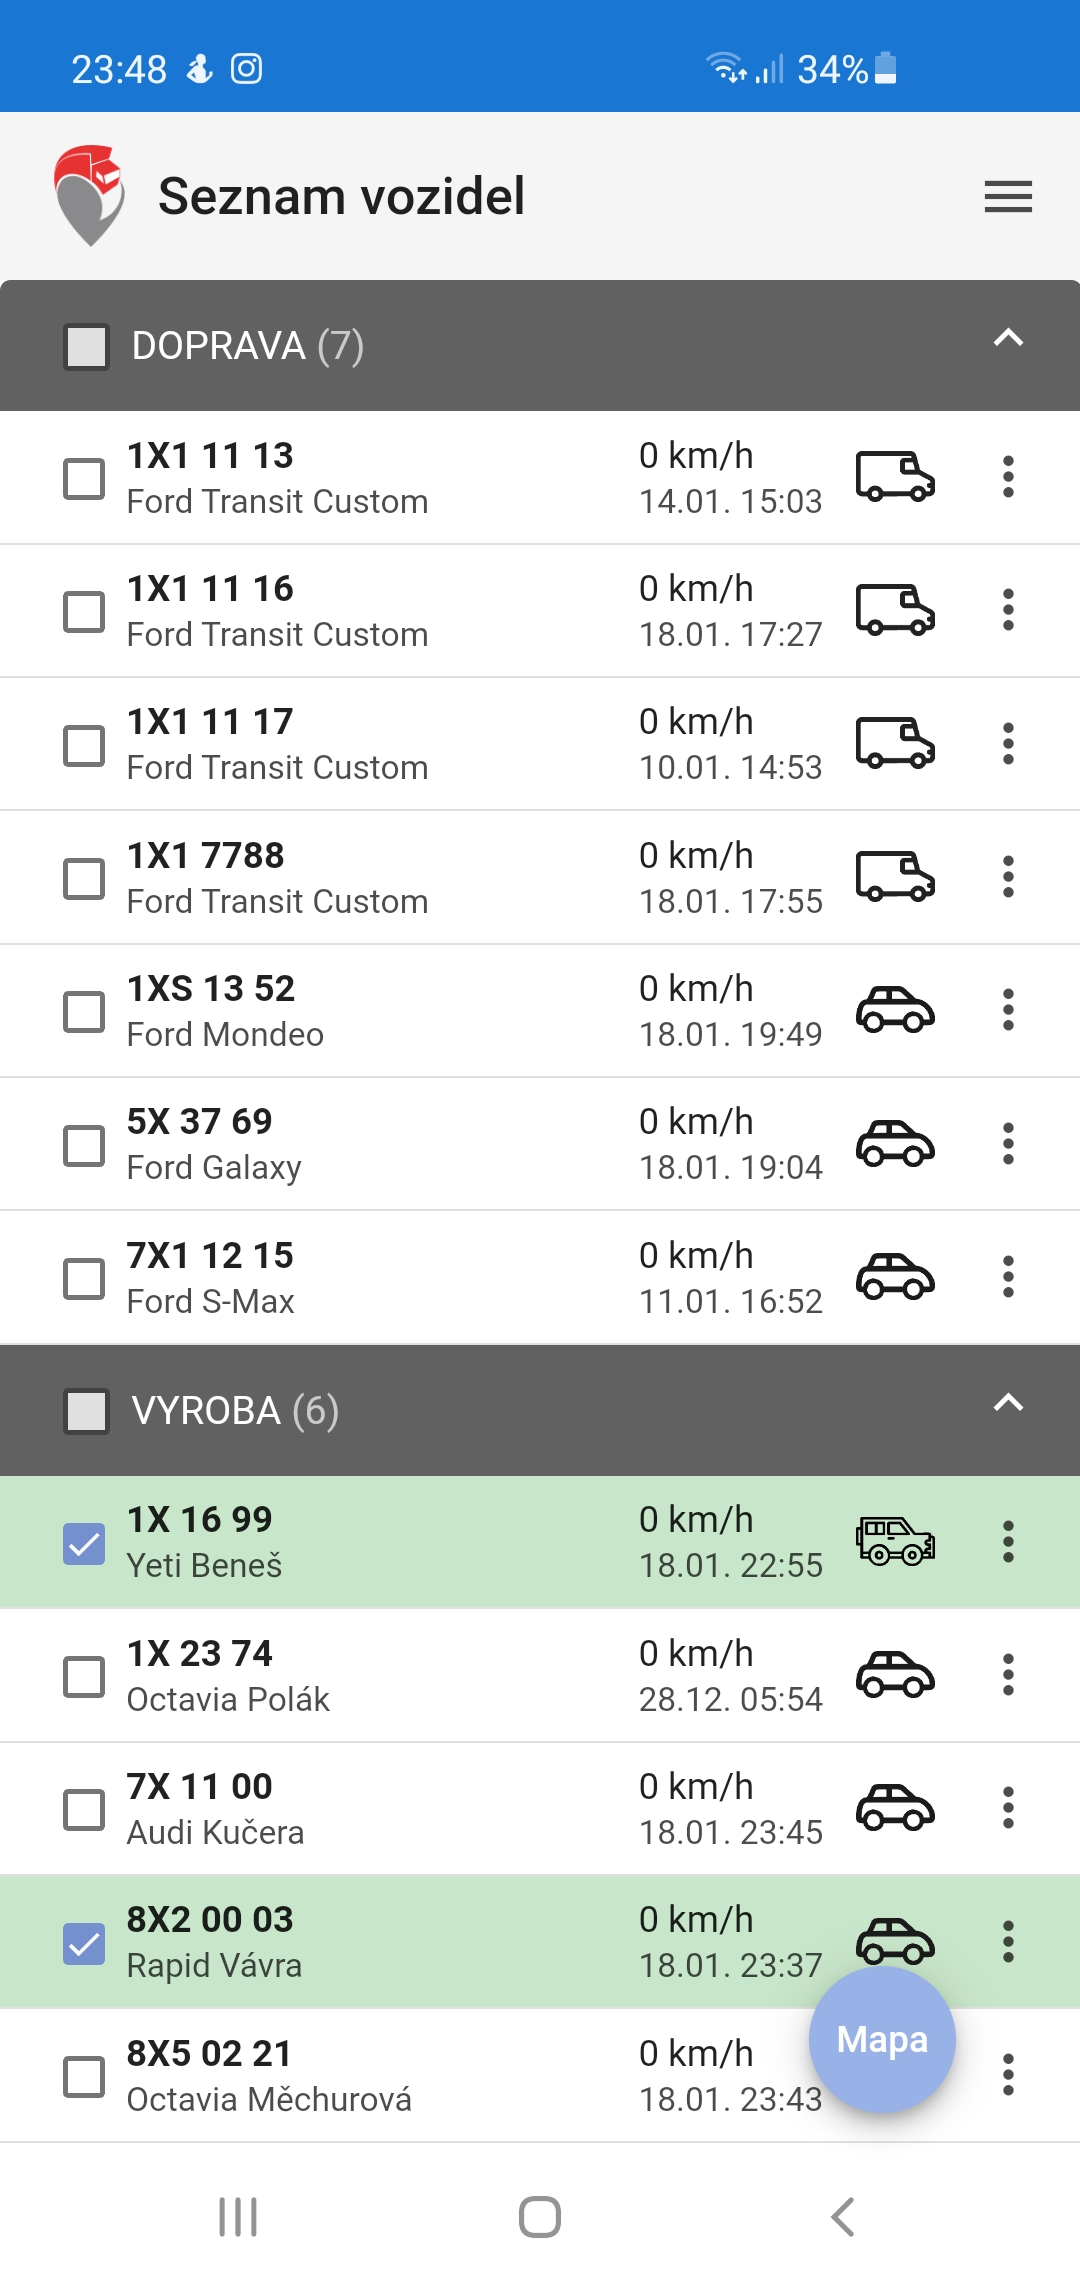Collapse the VYROBA group
This screenshot has width=1080, height=2280.
1007,1403
